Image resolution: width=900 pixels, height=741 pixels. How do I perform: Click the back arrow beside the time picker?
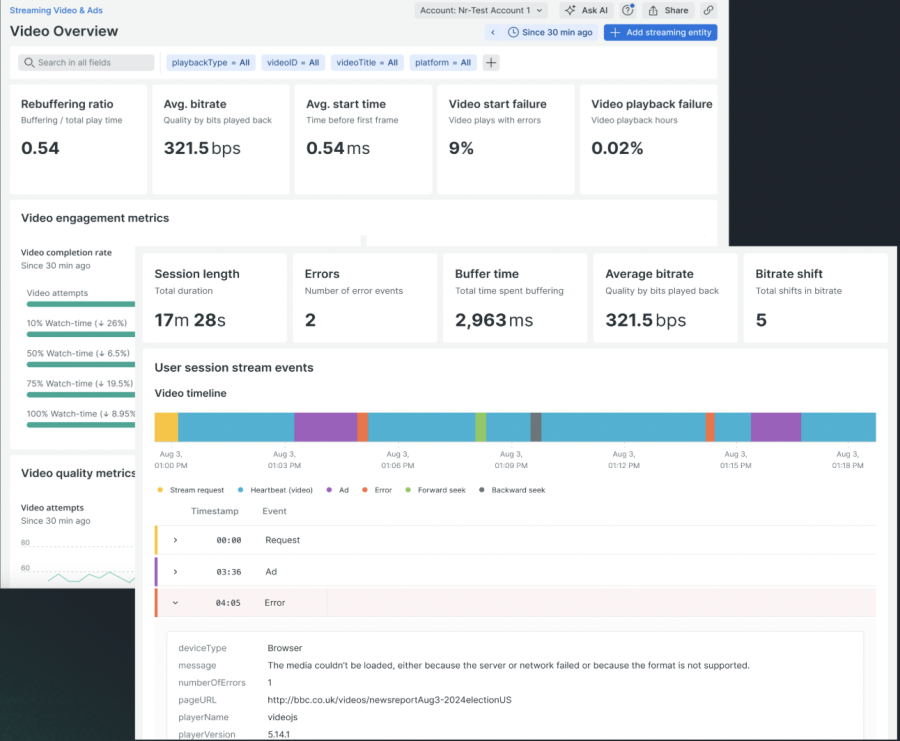pos(492,32)
